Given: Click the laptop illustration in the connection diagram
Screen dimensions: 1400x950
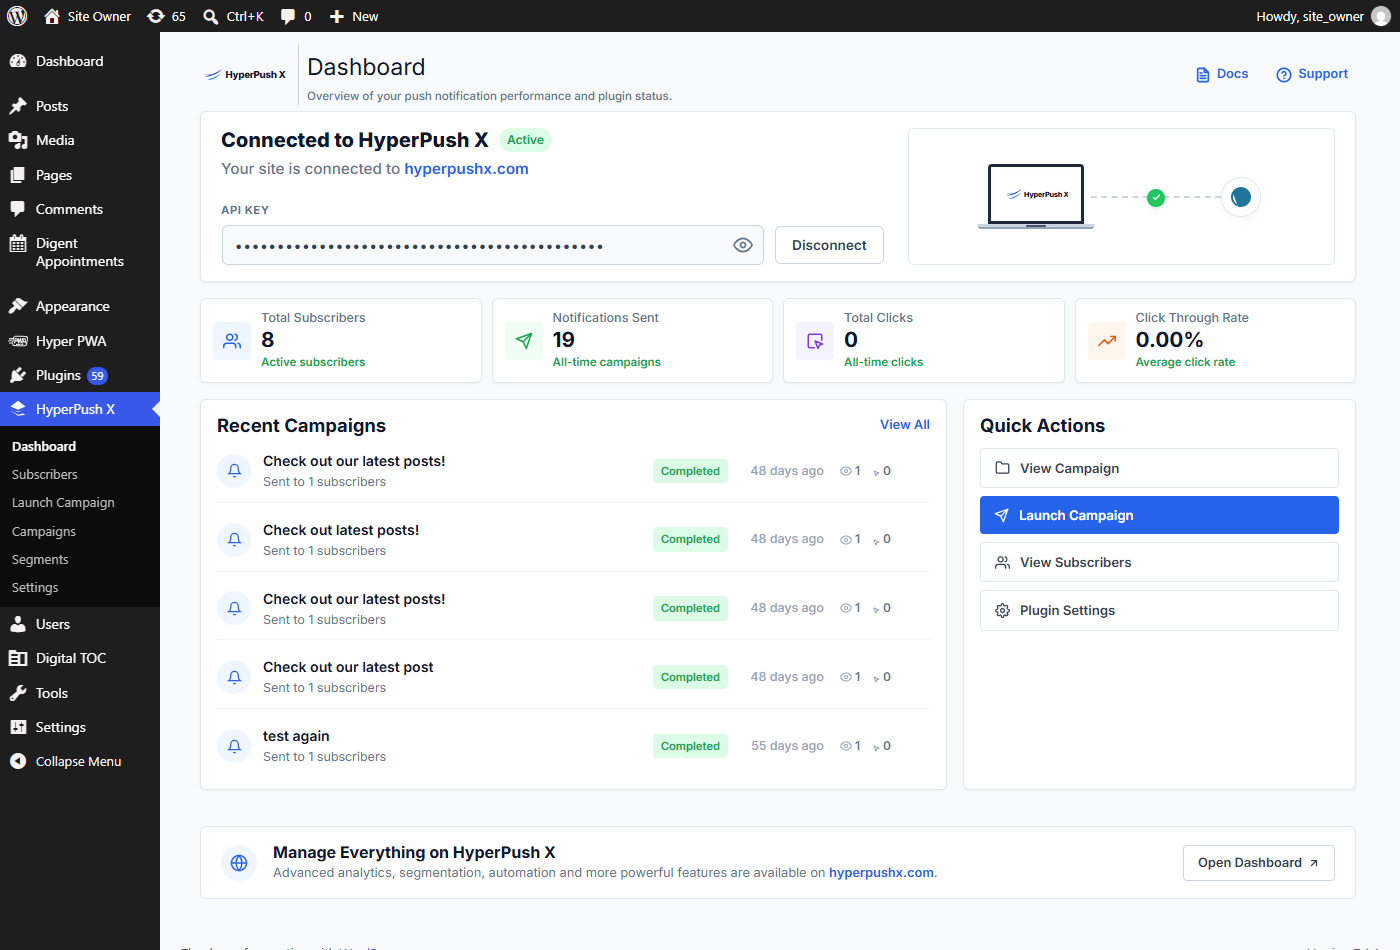Looking at the screenshot, I should 1036,196.
